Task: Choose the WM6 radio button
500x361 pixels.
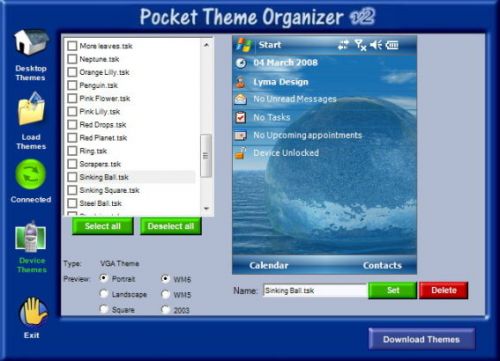Action: click(166, 279)
